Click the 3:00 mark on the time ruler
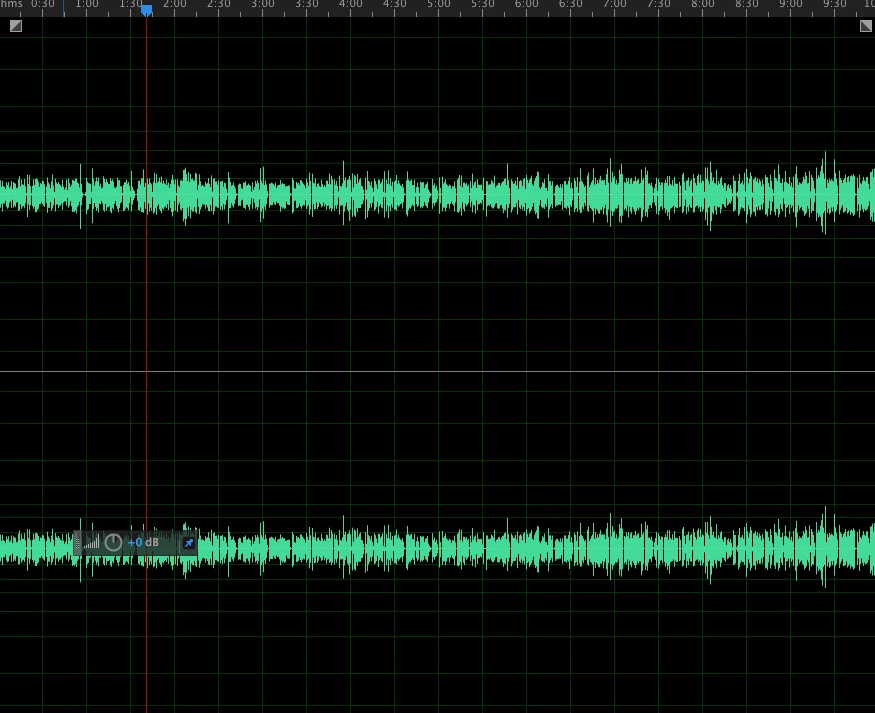The image size is (875, 713). pos(263,4)
